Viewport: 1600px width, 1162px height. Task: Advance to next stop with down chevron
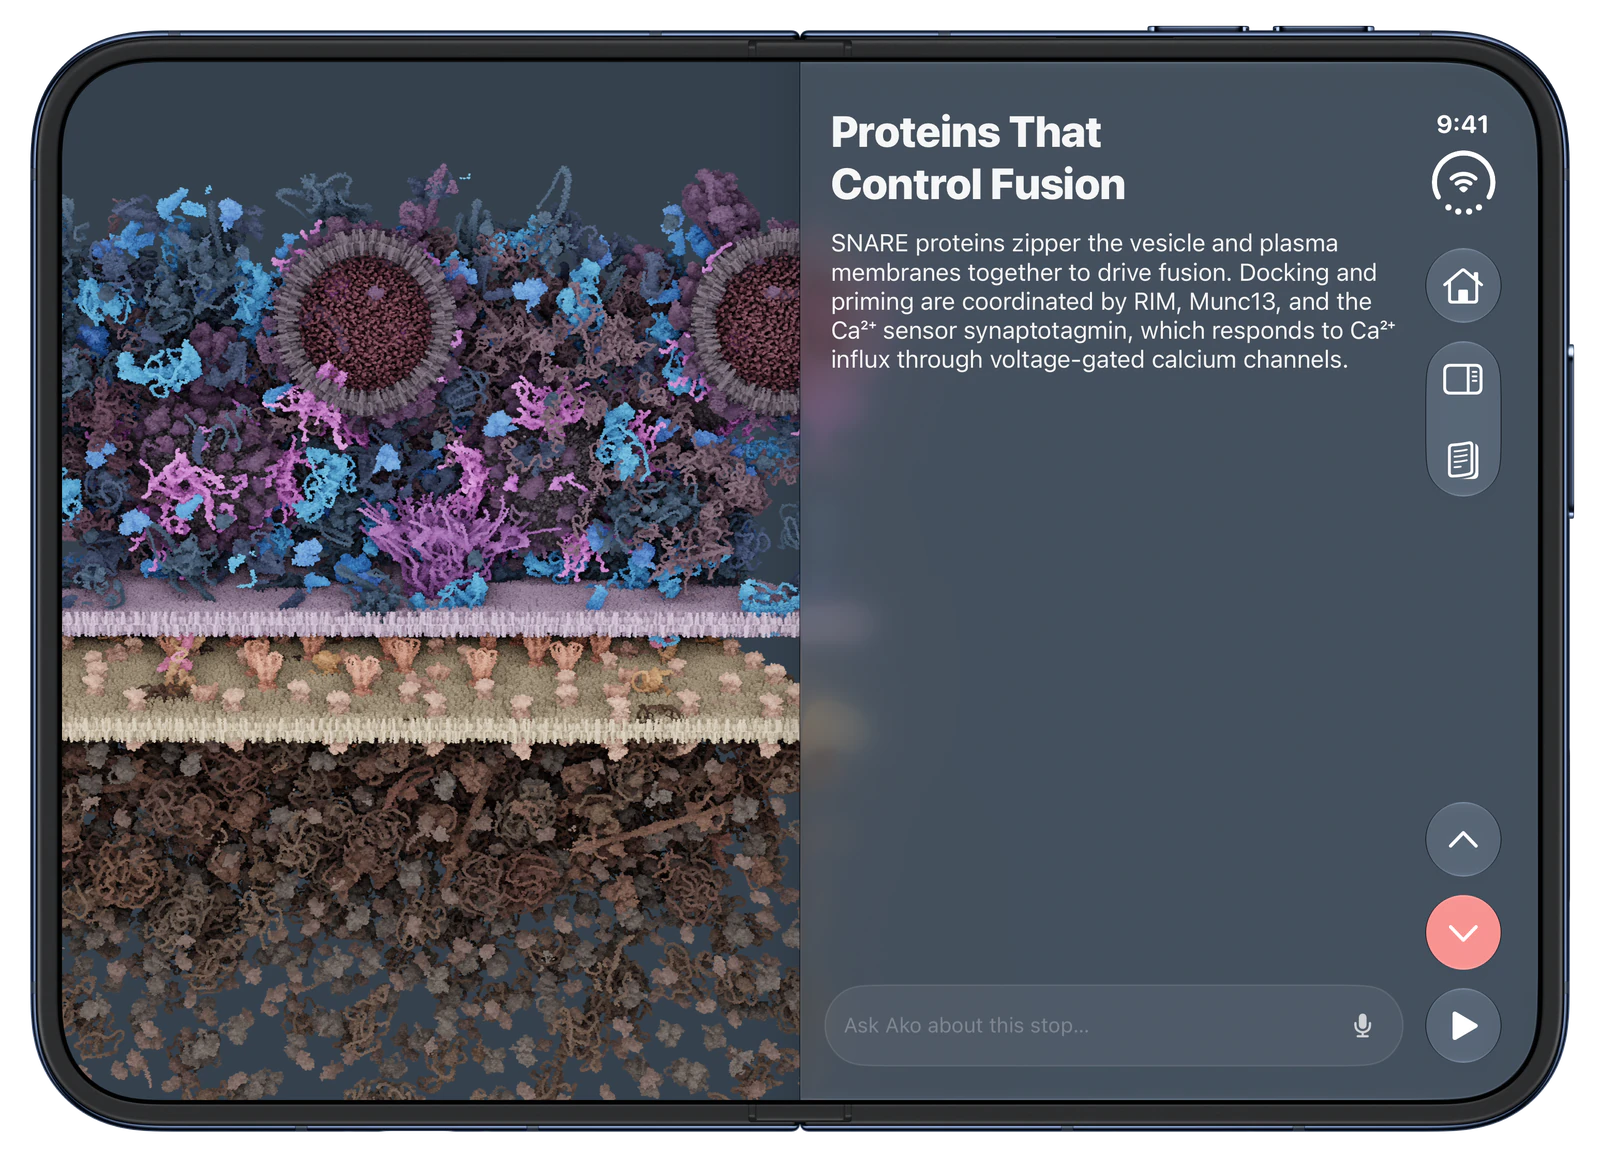(x=1462, y=932)
